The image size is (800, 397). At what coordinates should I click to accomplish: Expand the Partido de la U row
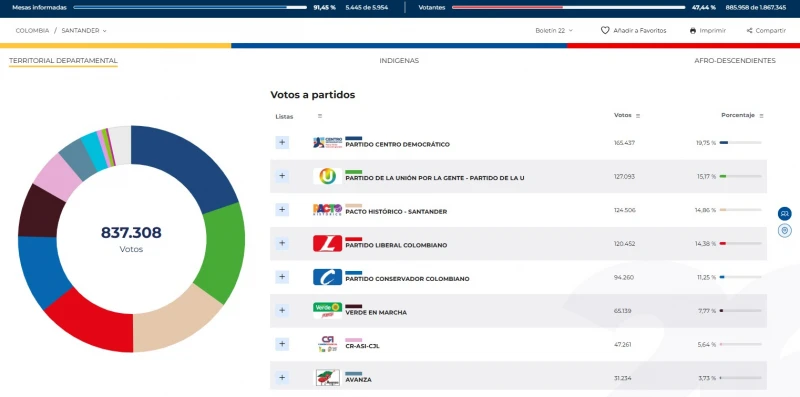click(282, 176)
